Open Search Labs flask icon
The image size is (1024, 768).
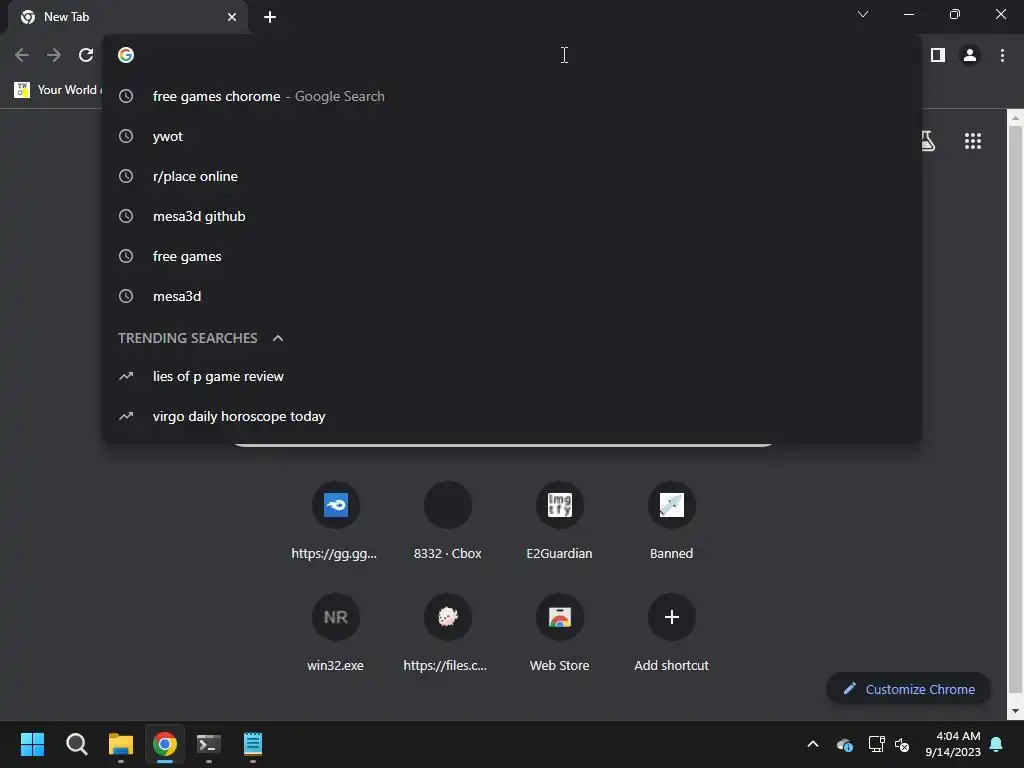tap(927, 141)
